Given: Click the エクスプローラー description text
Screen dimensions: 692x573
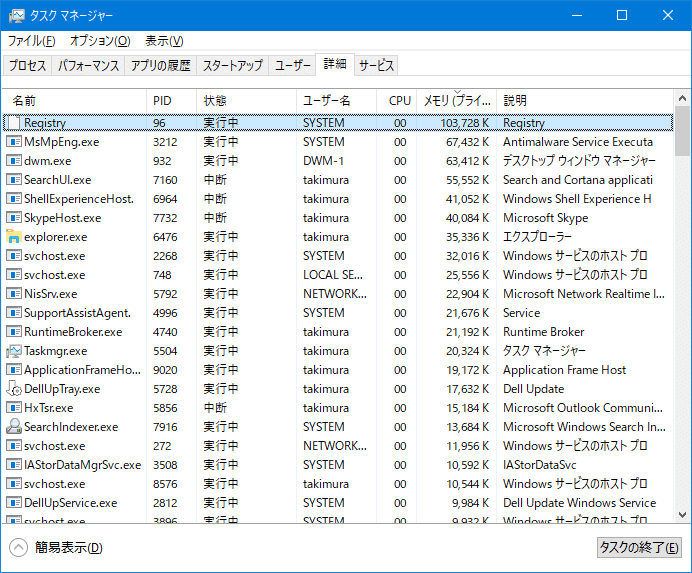Looking at the screenshot, I should click(537, 237).
